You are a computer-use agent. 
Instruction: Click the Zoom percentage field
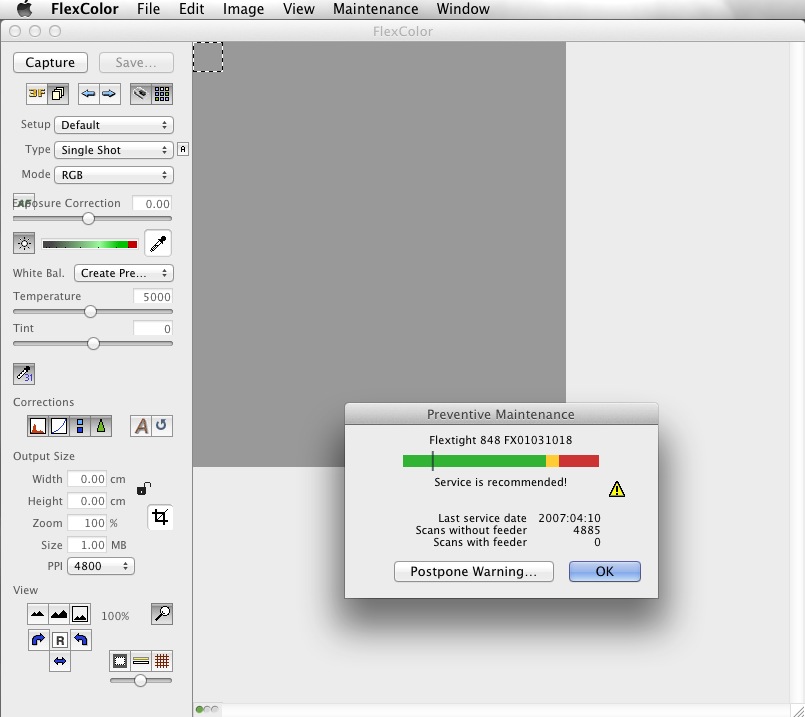point(87,523)
